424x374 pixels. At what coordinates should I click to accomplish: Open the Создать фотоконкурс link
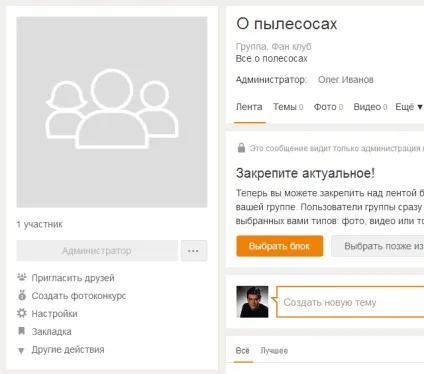tap(79, 296)
